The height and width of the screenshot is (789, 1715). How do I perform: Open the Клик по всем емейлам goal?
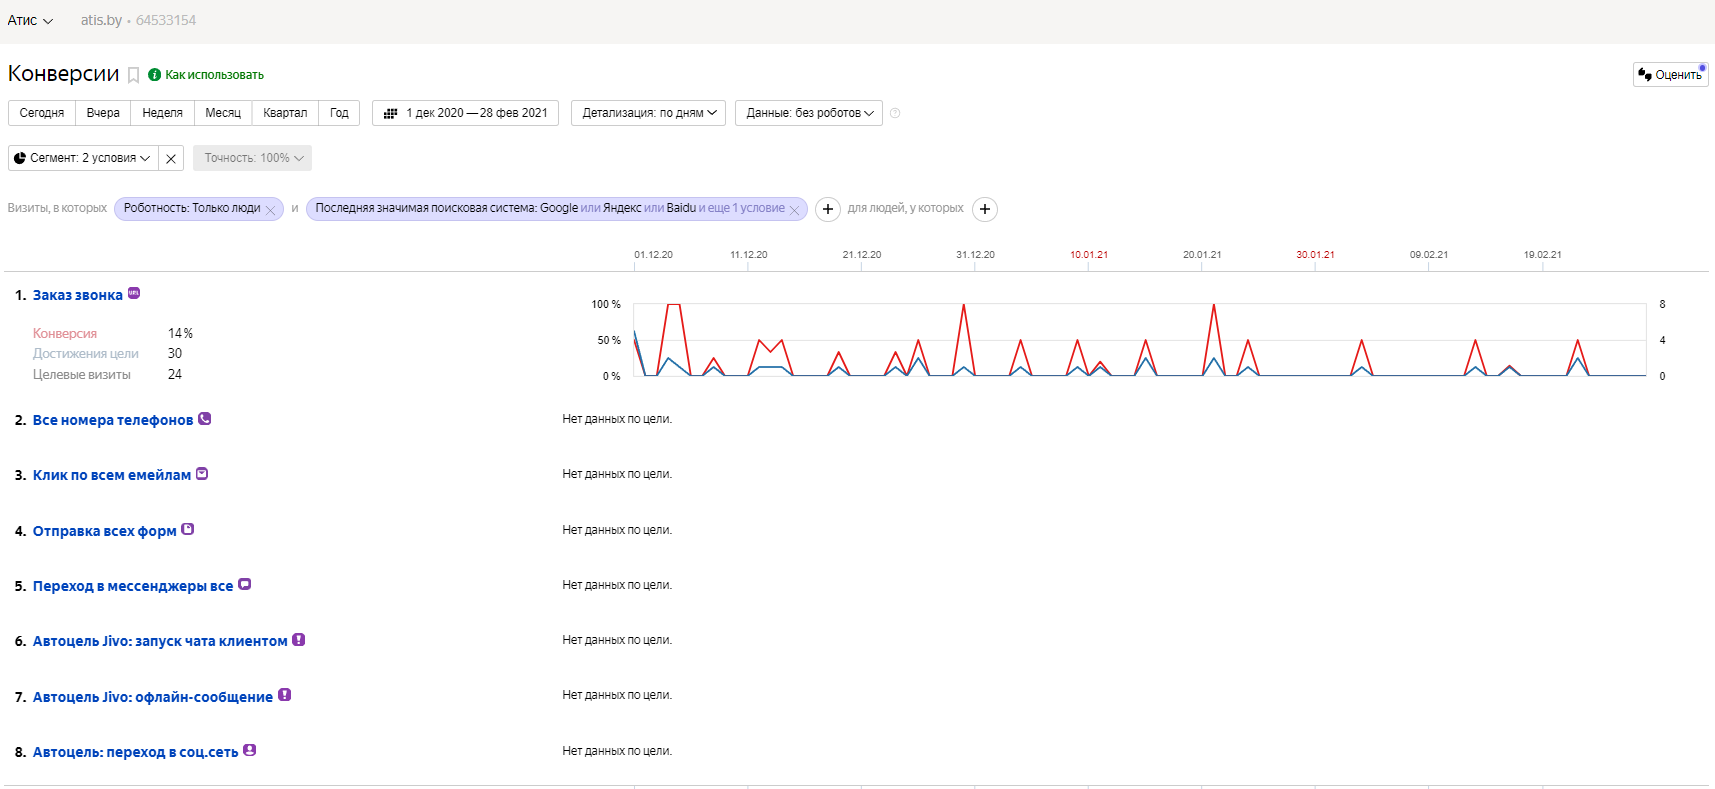point(112,475)
